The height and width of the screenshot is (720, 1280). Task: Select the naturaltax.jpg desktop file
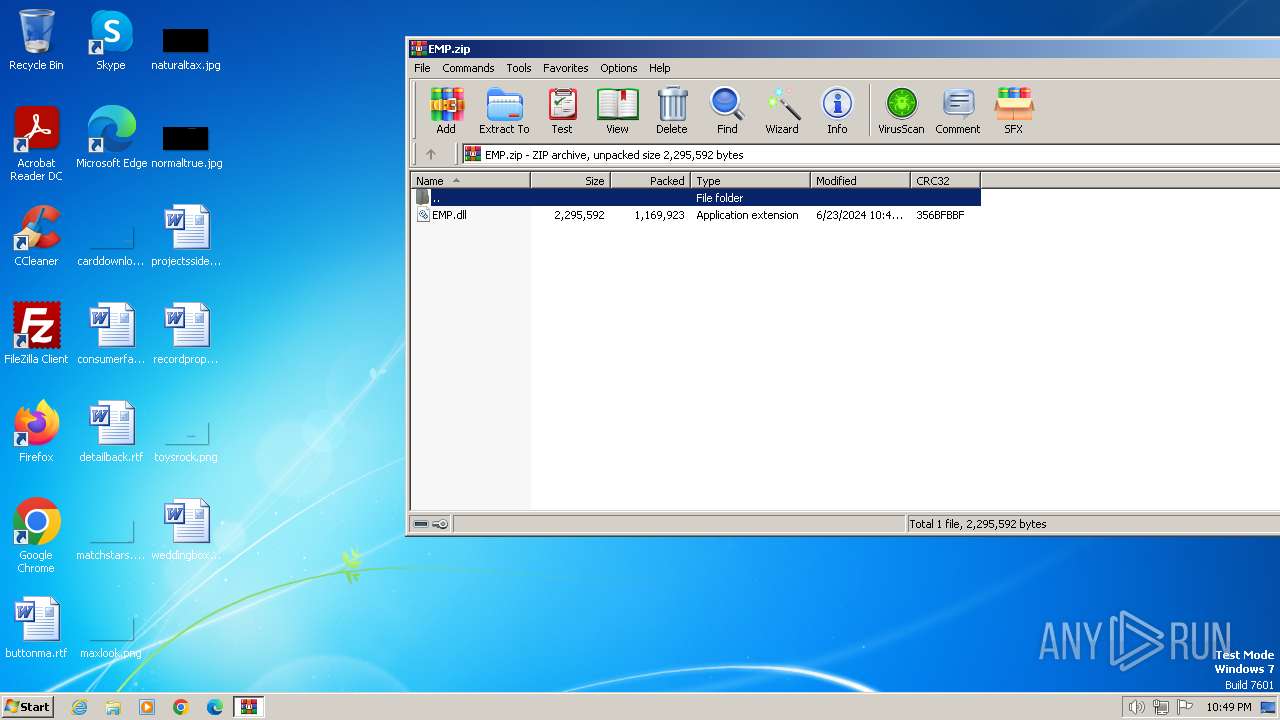pos(186,50)
